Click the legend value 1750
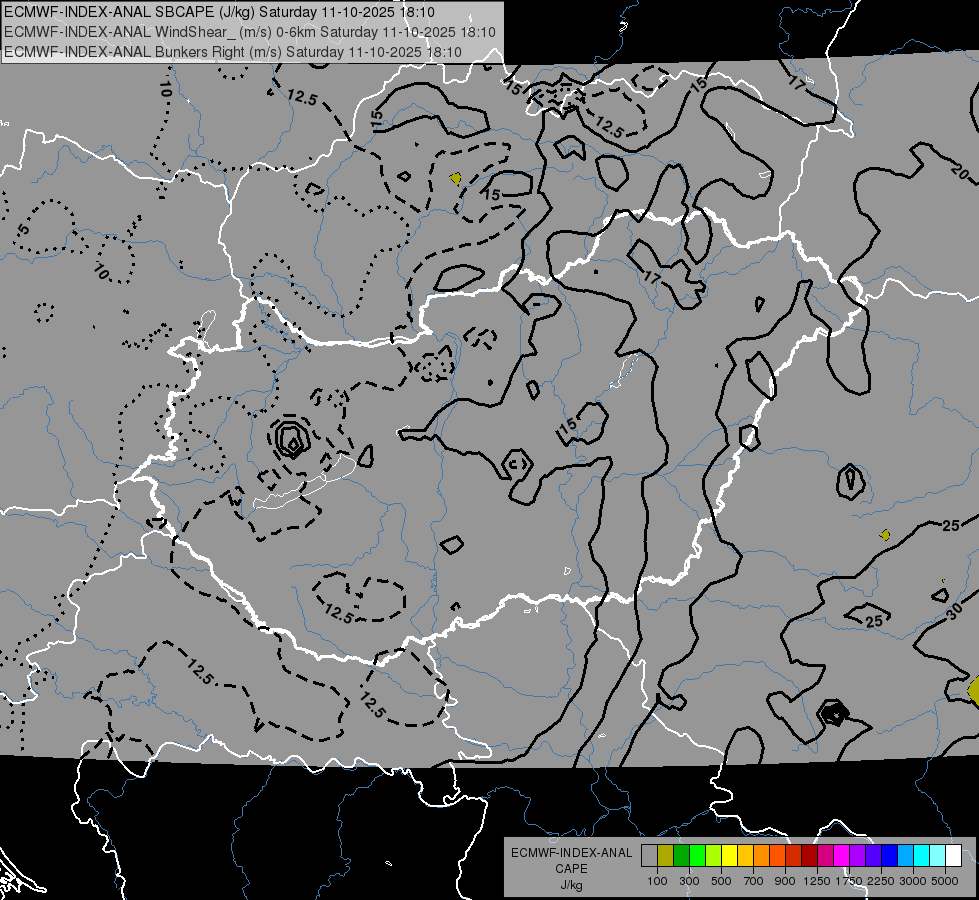 coord(849,881)
